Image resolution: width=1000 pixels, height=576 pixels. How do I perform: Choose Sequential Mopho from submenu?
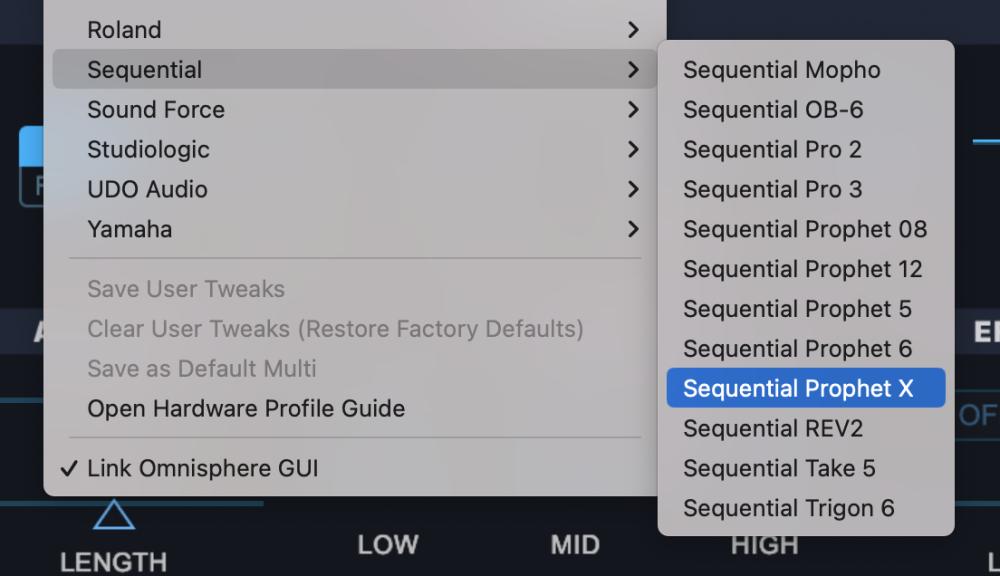click(x=781, y=70)
